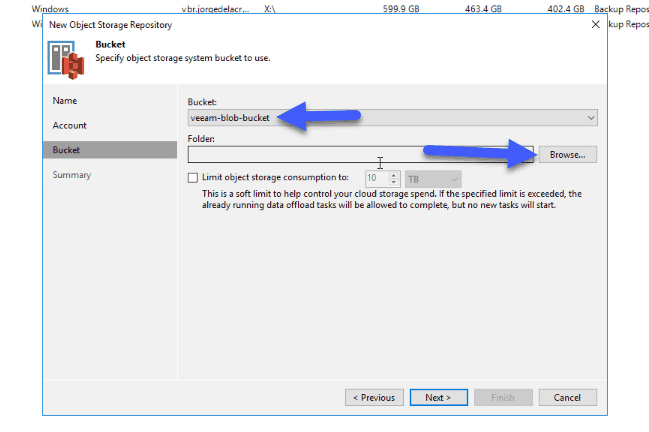Click the 599.9 GB capacity cell in background

[401, 9]
